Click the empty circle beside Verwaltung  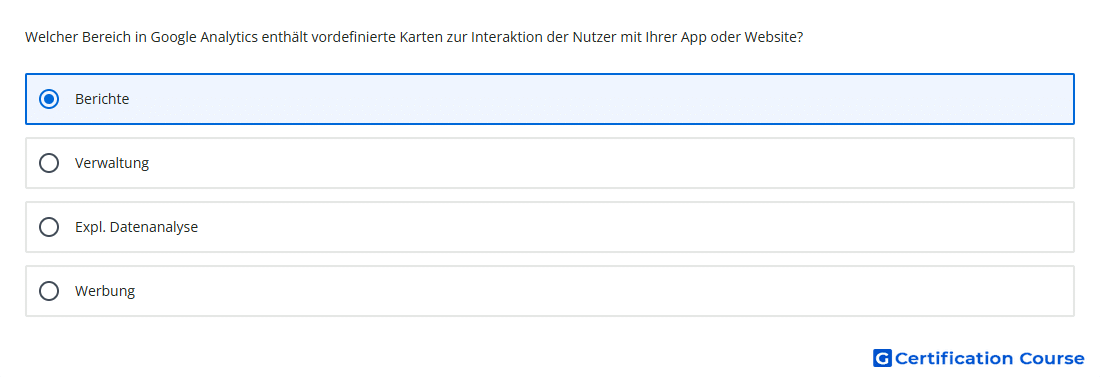(x=48, y=163)
